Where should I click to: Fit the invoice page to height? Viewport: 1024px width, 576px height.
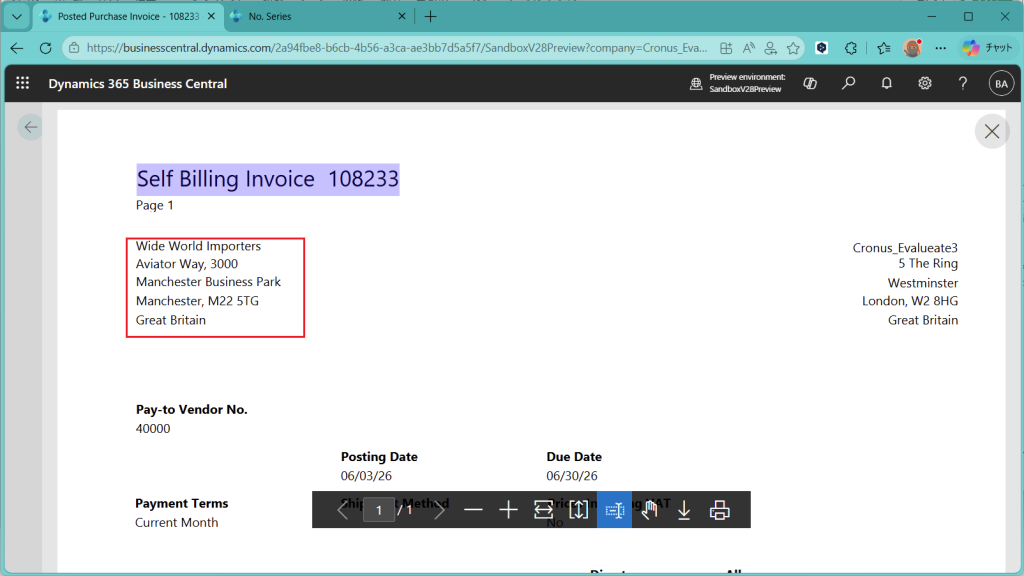pos(579,510)
